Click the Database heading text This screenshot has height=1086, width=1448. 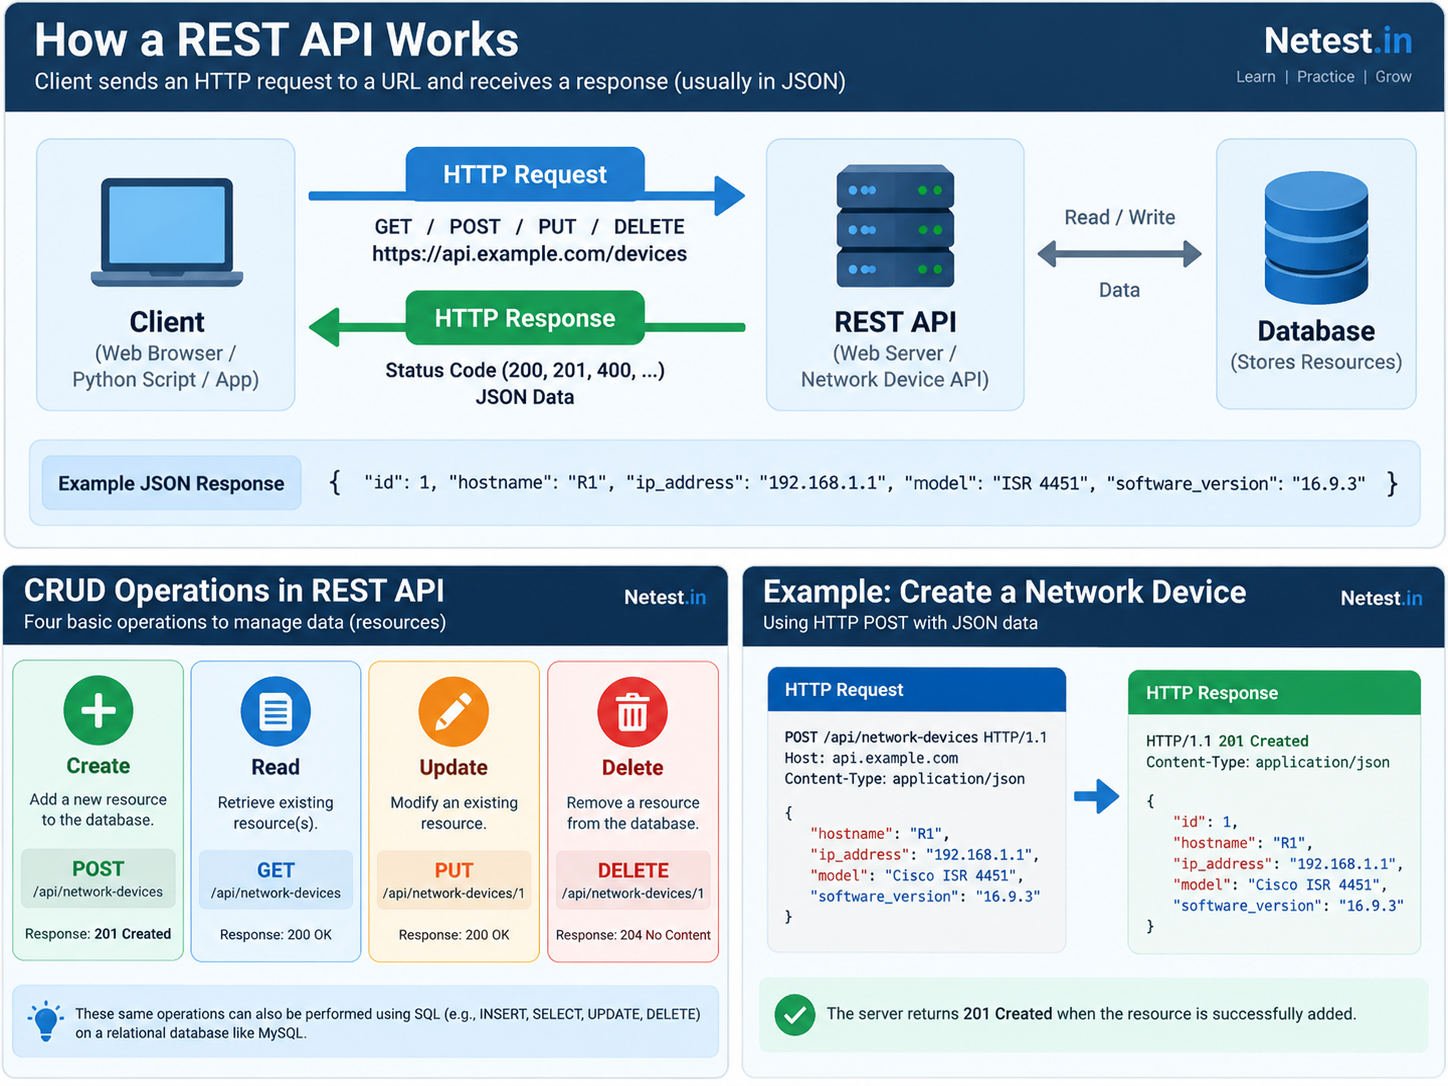1316,331
